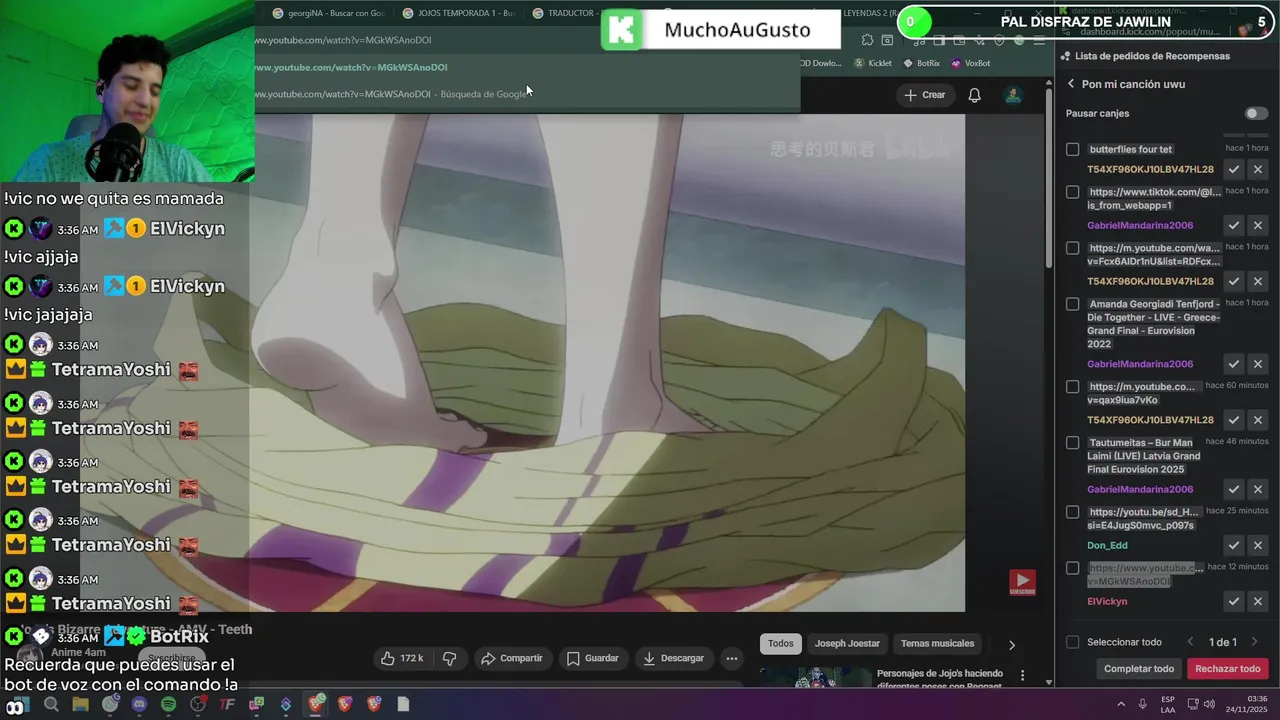Open Kicklet bookmark
1280x720 pixels.
pyautogui.click(x=872, y=63)
